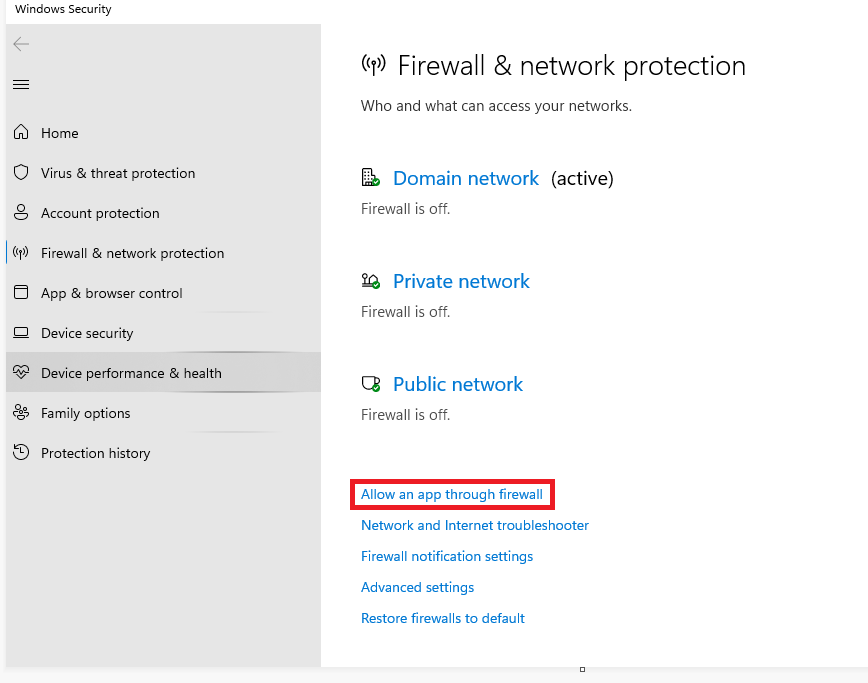
Task: Open Firewall notification settings link
Action: coord(447,556)
